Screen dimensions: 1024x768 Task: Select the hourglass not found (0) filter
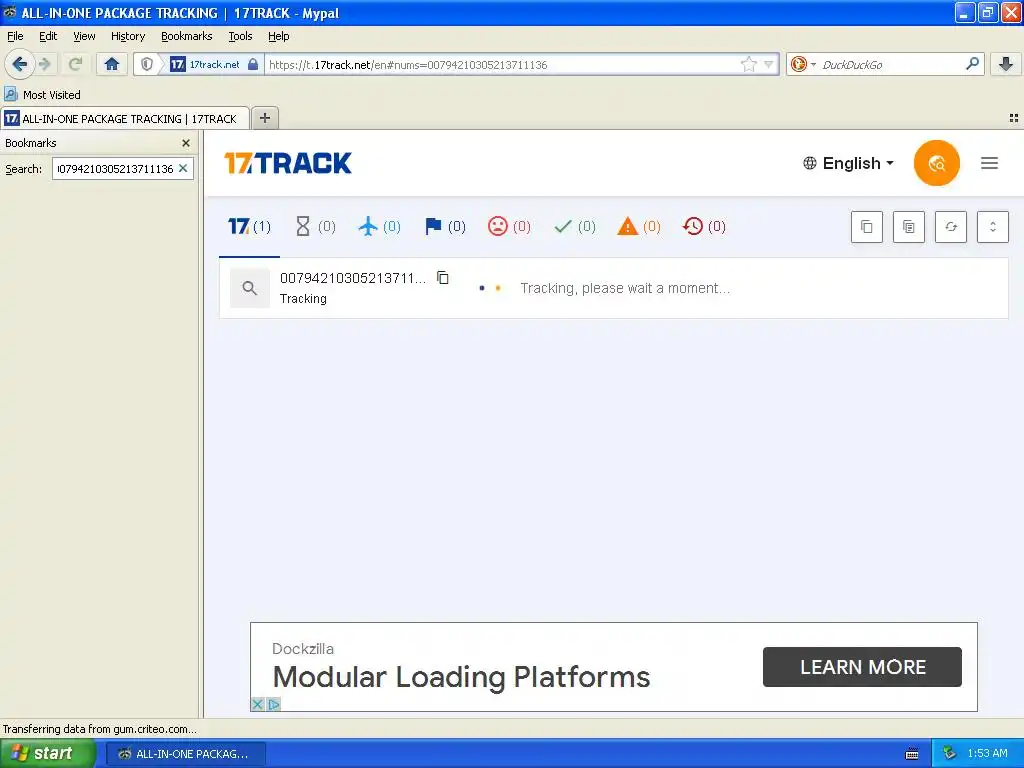315,227
